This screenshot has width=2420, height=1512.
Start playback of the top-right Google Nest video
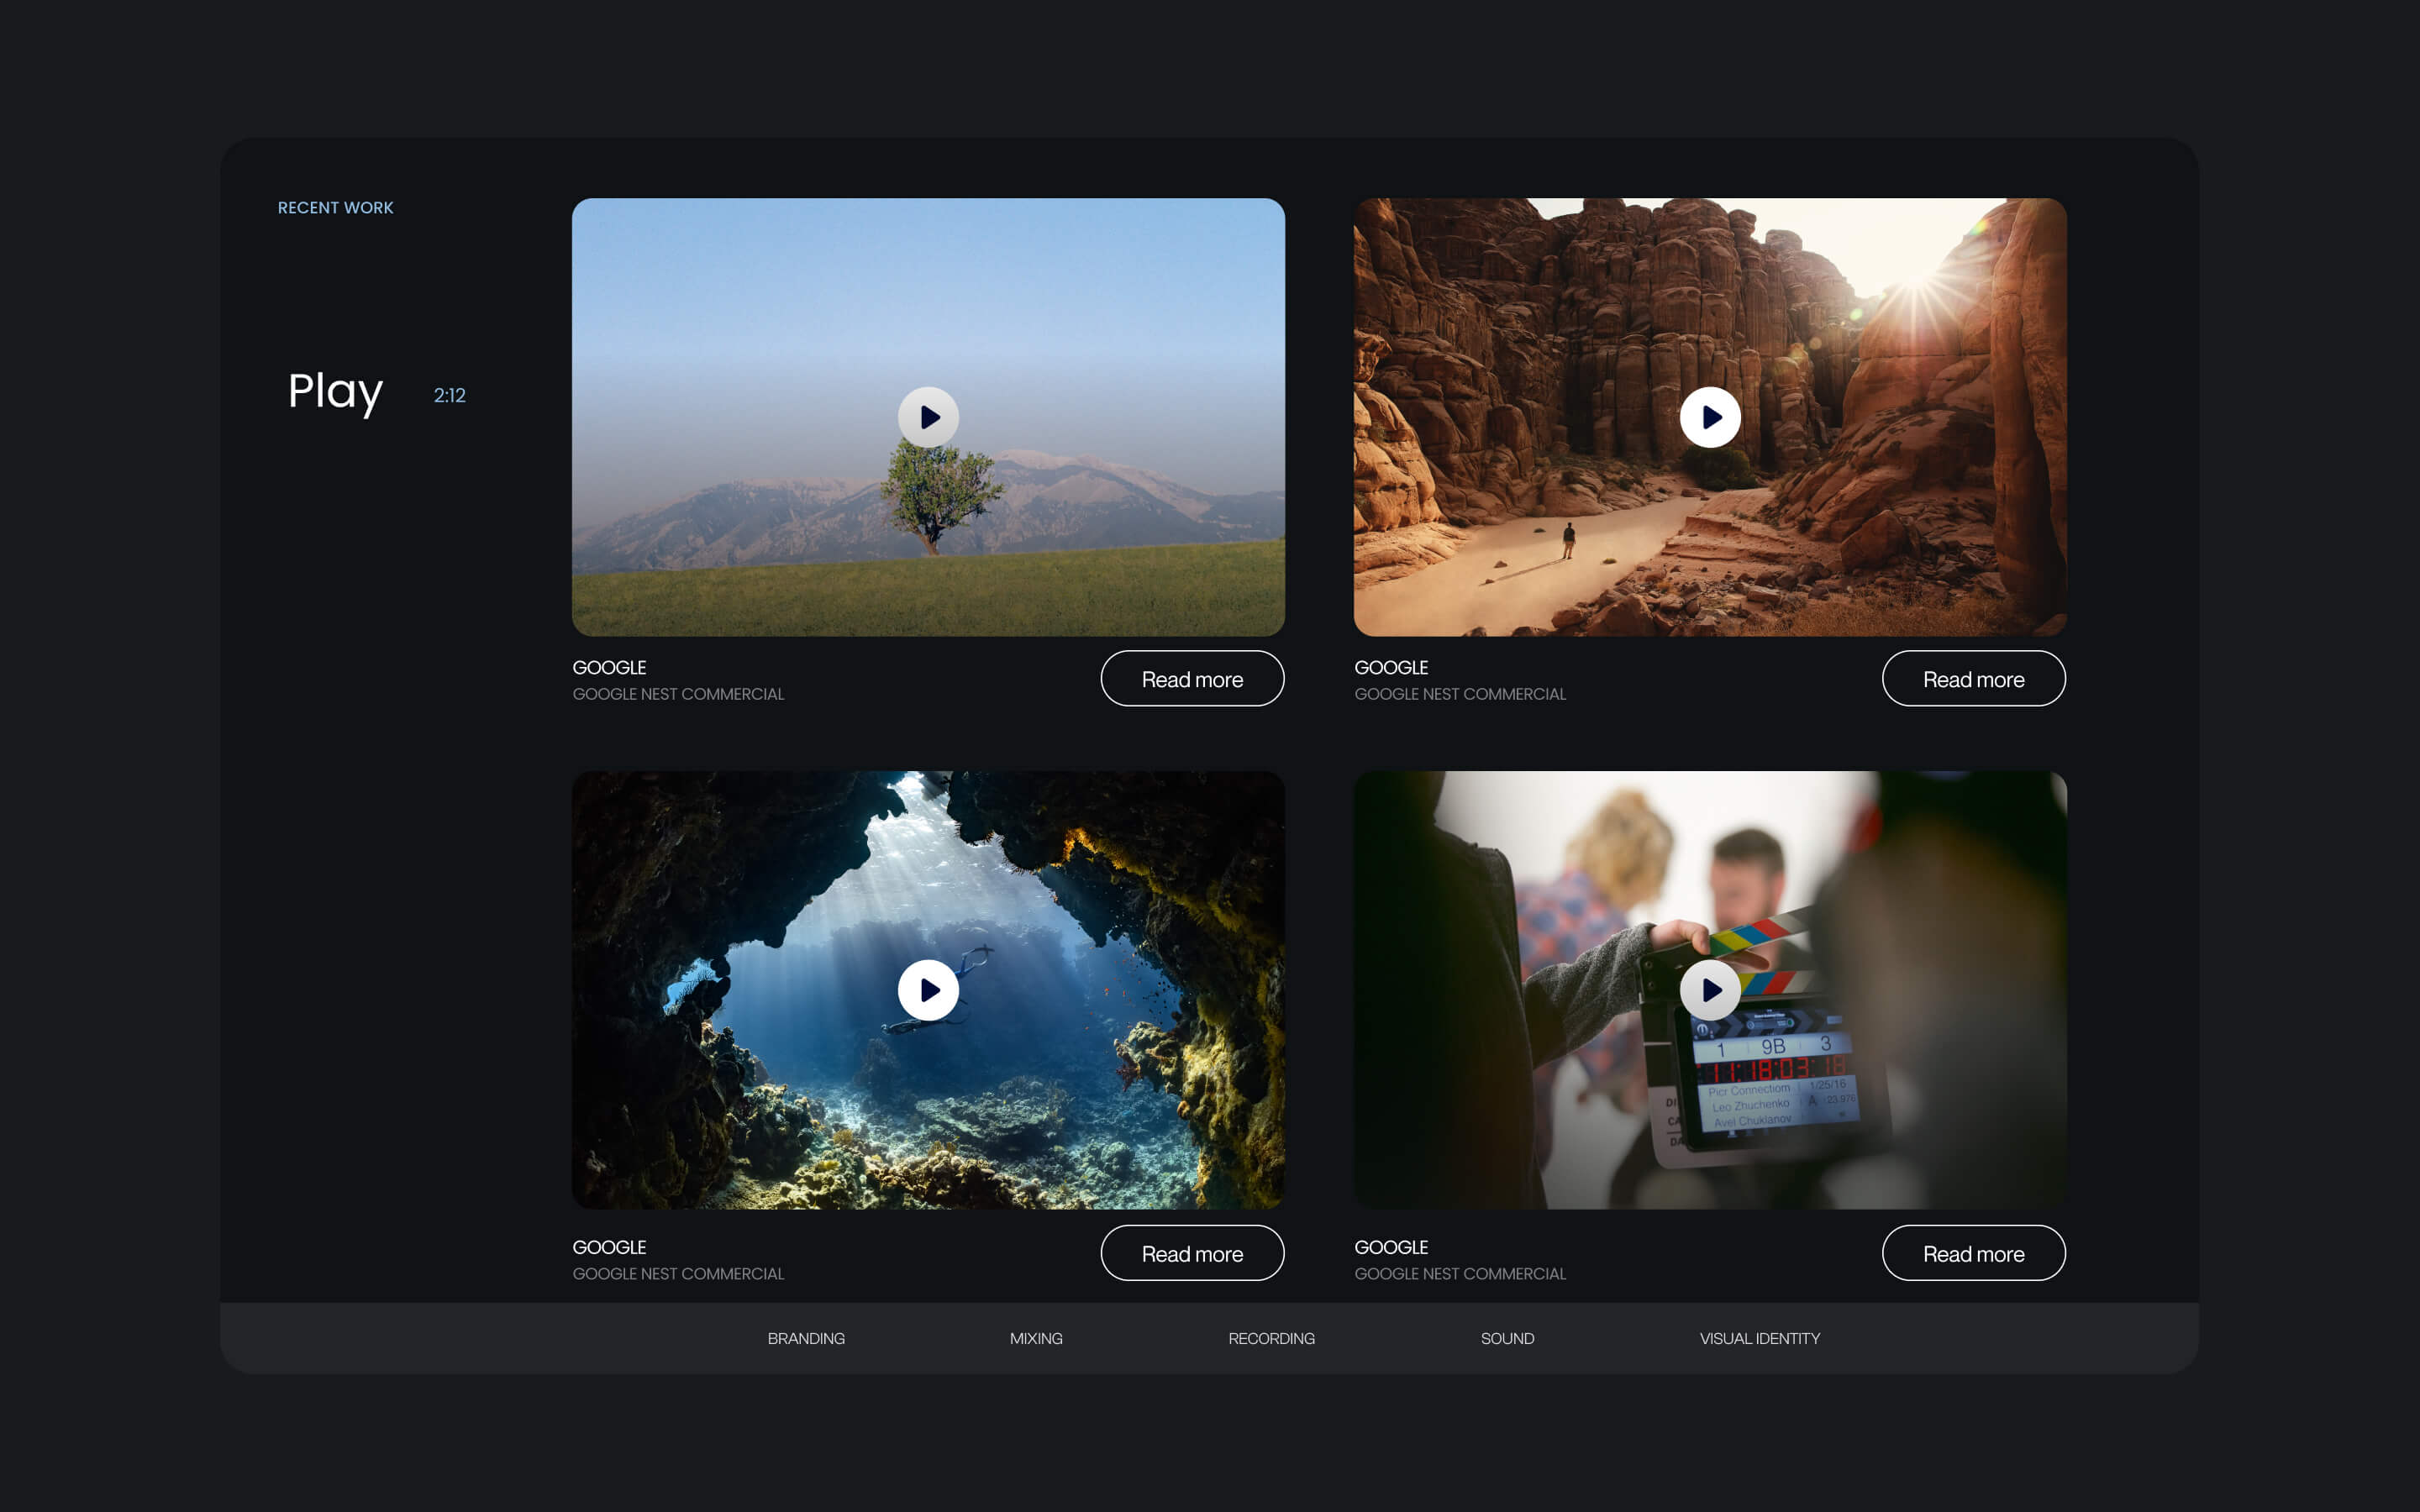(x=1710, y=417)
